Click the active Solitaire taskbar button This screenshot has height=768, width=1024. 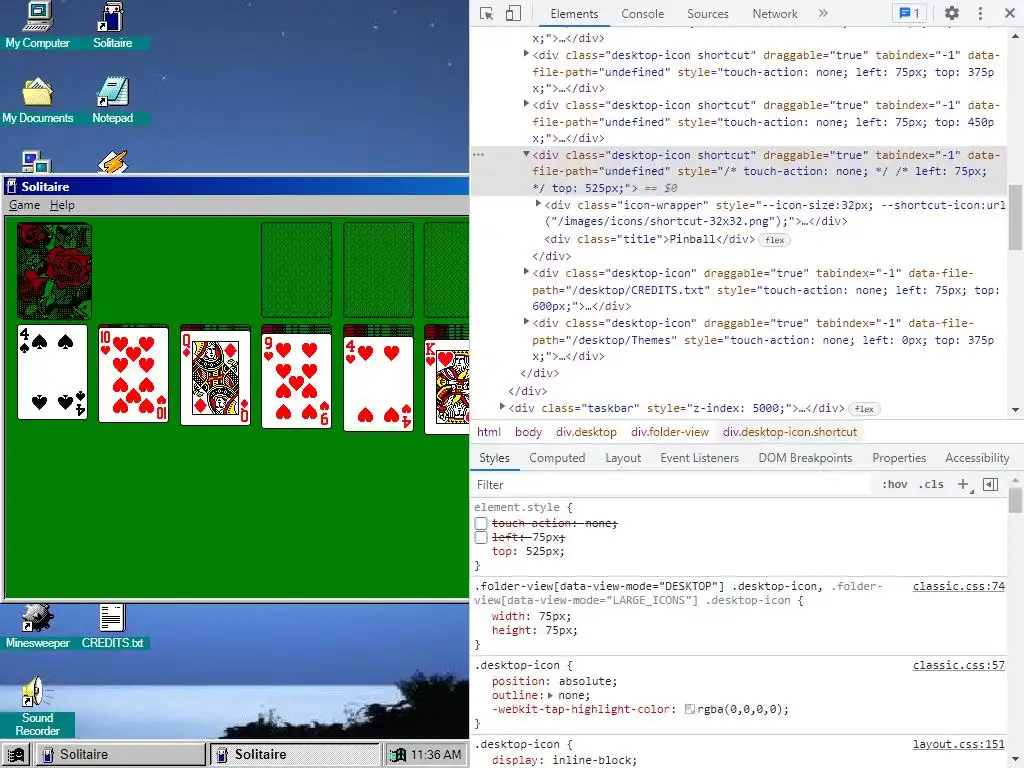pos(295,755)
